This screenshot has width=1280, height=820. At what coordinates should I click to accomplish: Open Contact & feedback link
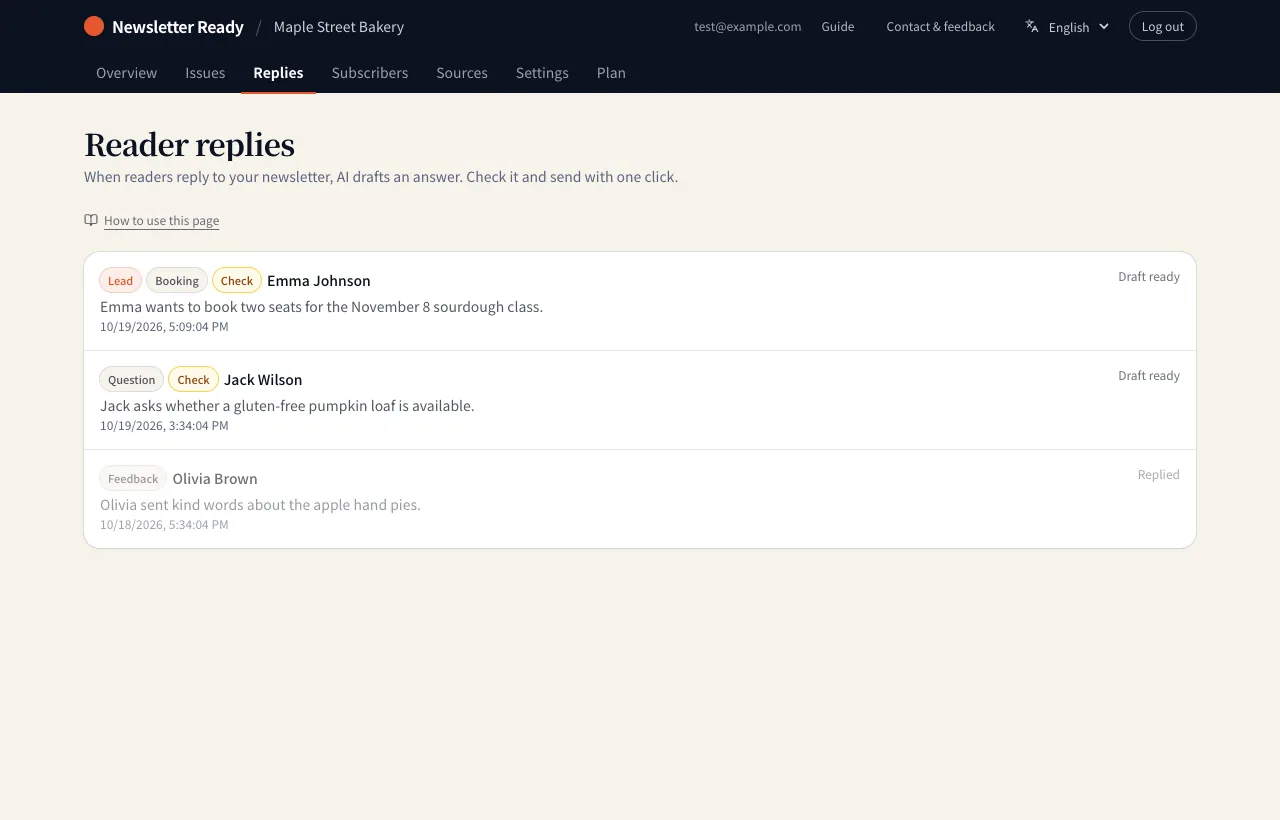coord(940,26)
